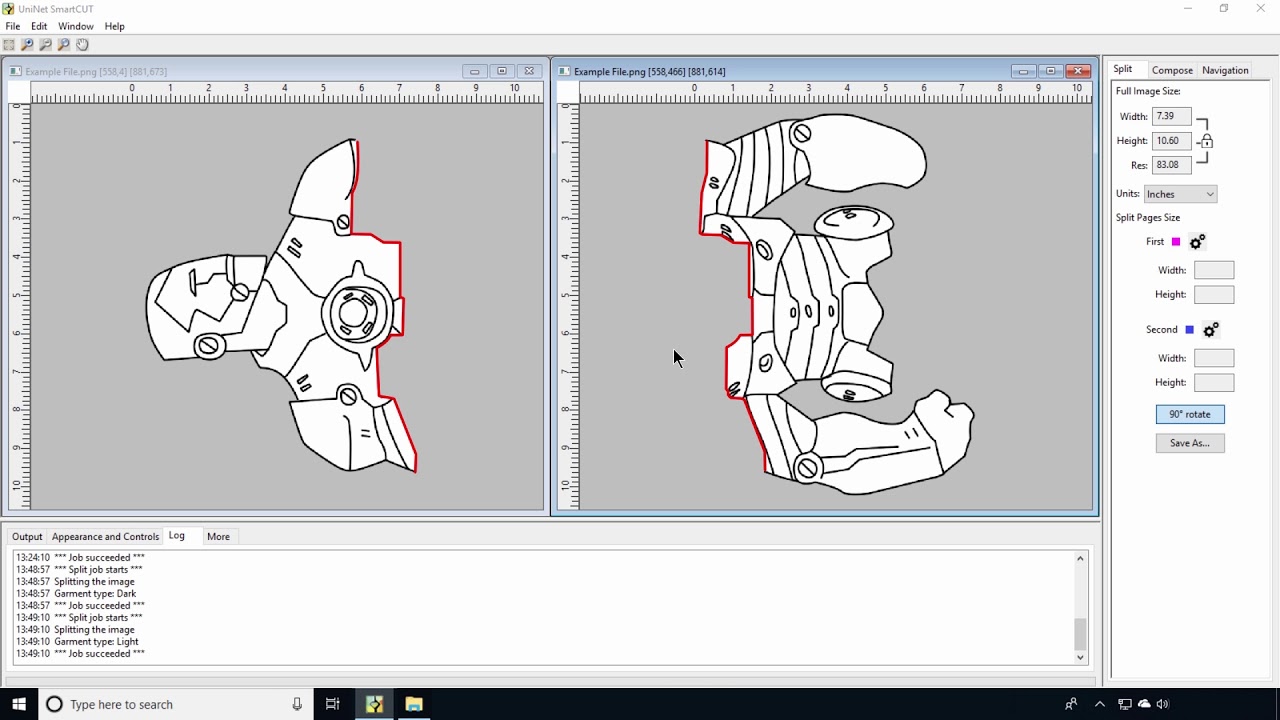Open the OneDrive cloud tray icon

[1144, 704]
